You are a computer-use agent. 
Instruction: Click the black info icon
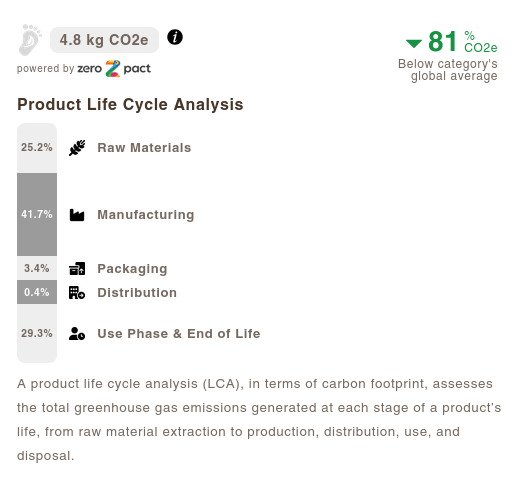[175, 37]
